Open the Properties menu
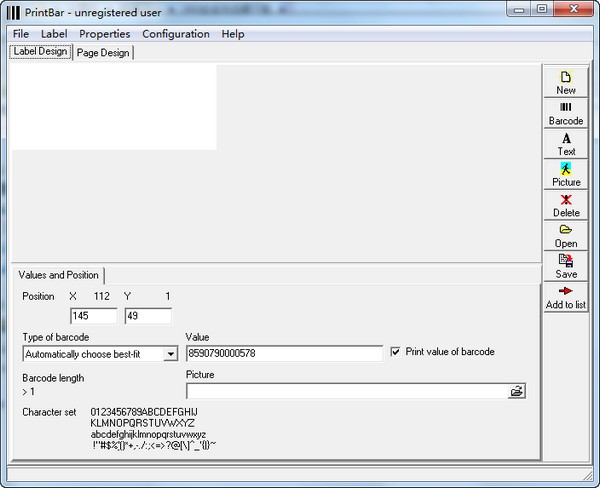600x488 pixels. click(104, 34)
